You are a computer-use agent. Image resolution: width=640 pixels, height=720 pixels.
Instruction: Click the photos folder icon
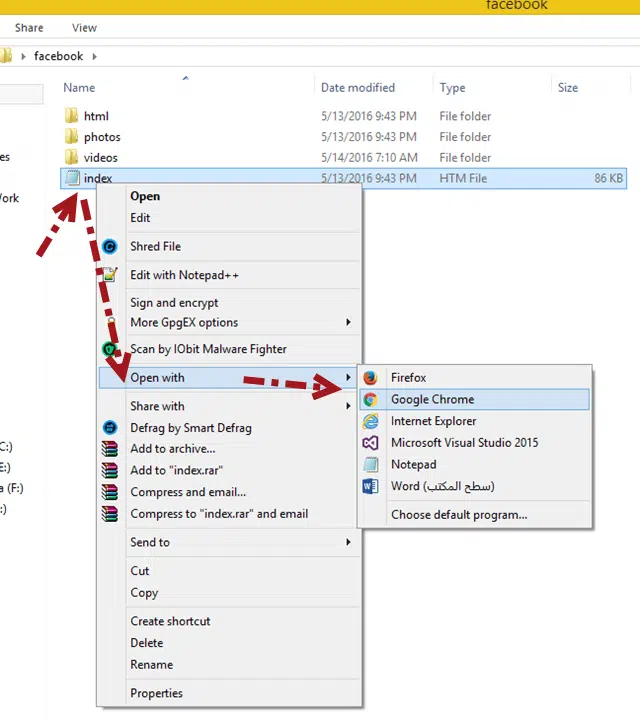pyautogui.click(x=71, y=136)
